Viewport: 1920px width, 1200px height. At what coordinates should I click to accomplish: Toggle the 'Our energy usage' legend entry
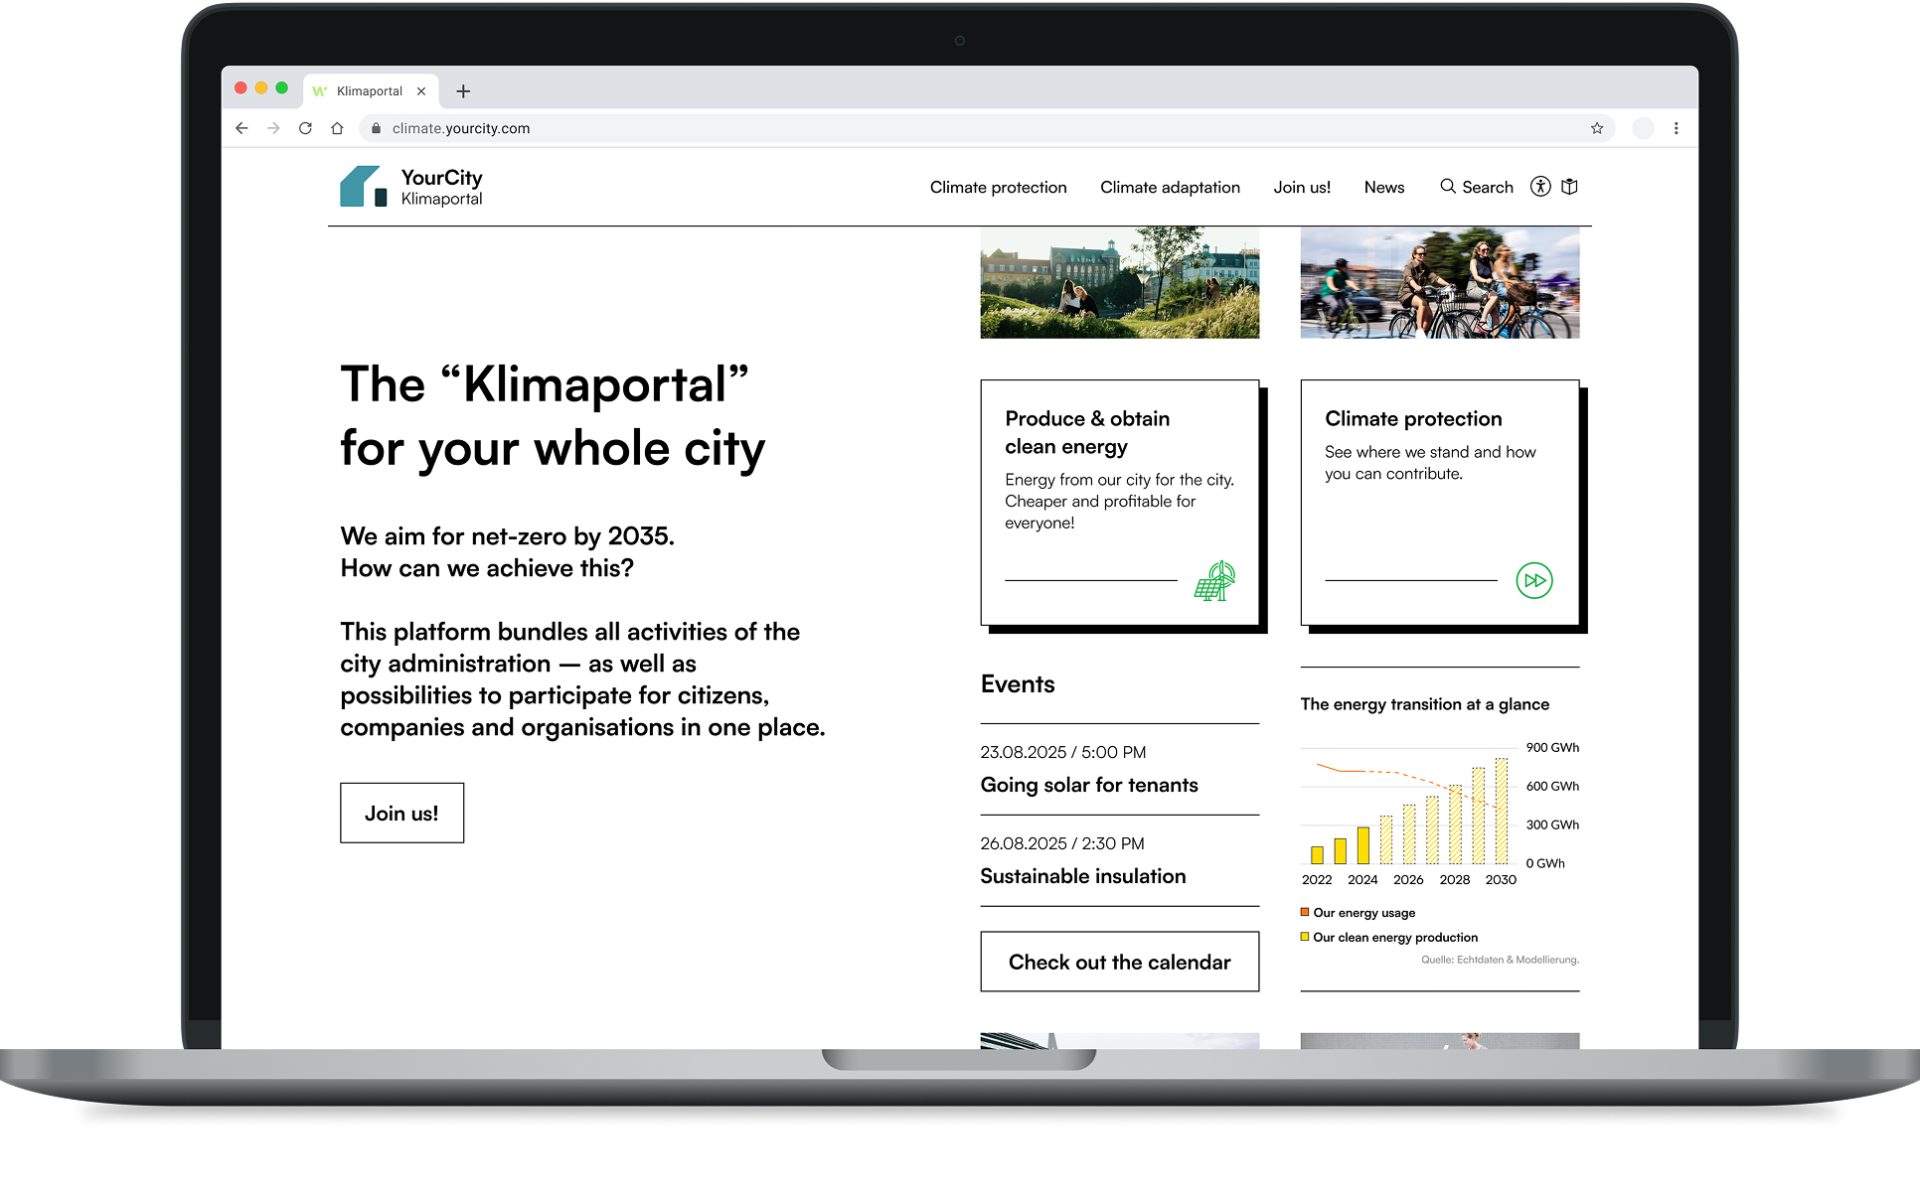click(1364, 912)
